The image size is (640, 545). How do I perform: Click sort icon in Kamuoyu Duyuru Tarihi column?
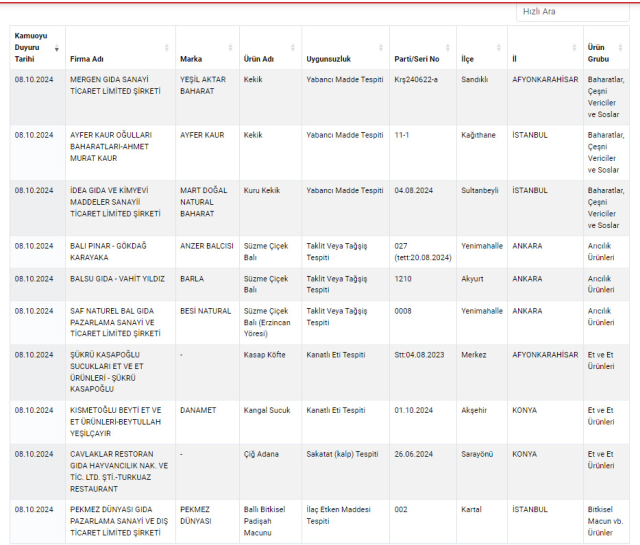point(56,47)
